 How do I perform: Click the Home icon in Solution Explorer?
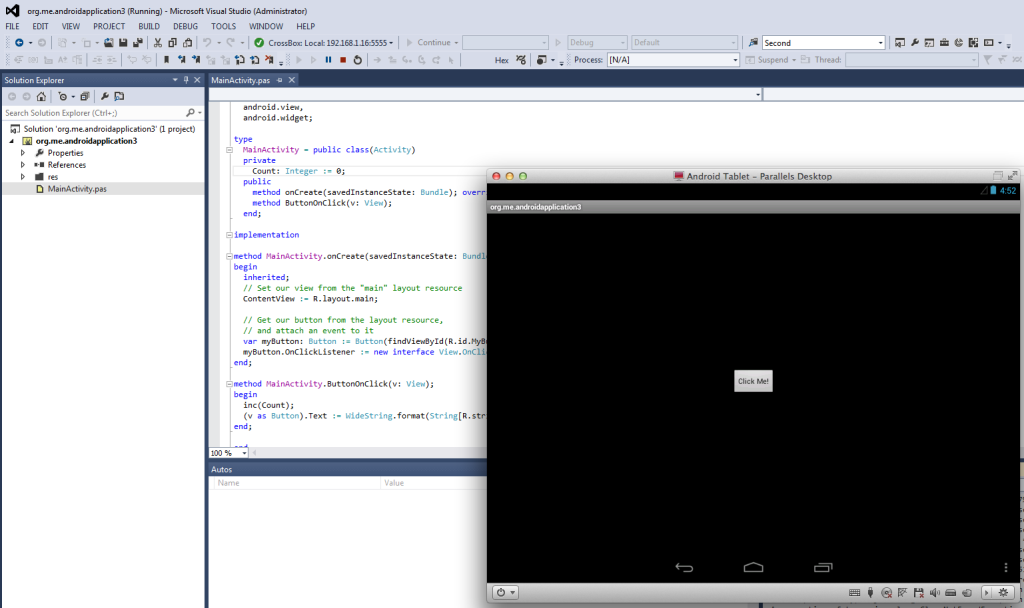pyautogui.click(x=41, y=96)
